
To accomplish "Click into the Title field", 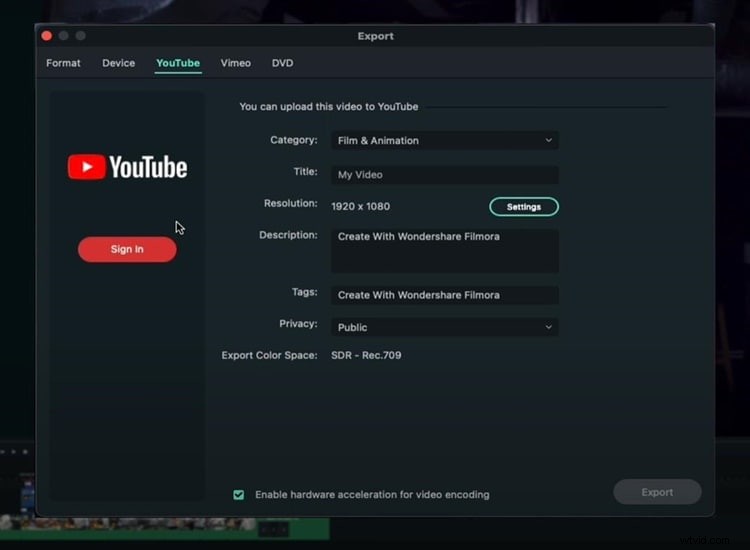I will coord(444,175).
